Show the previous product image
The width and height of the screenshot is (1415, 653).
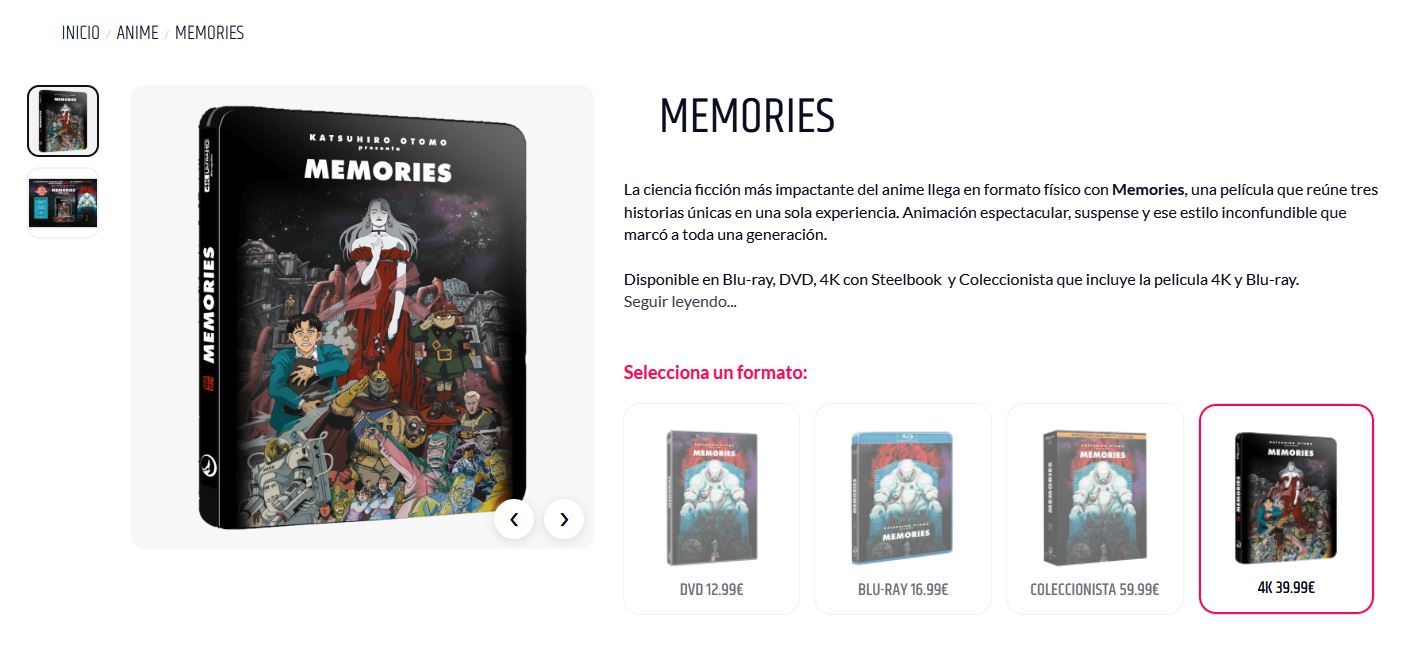click(514, 519)
